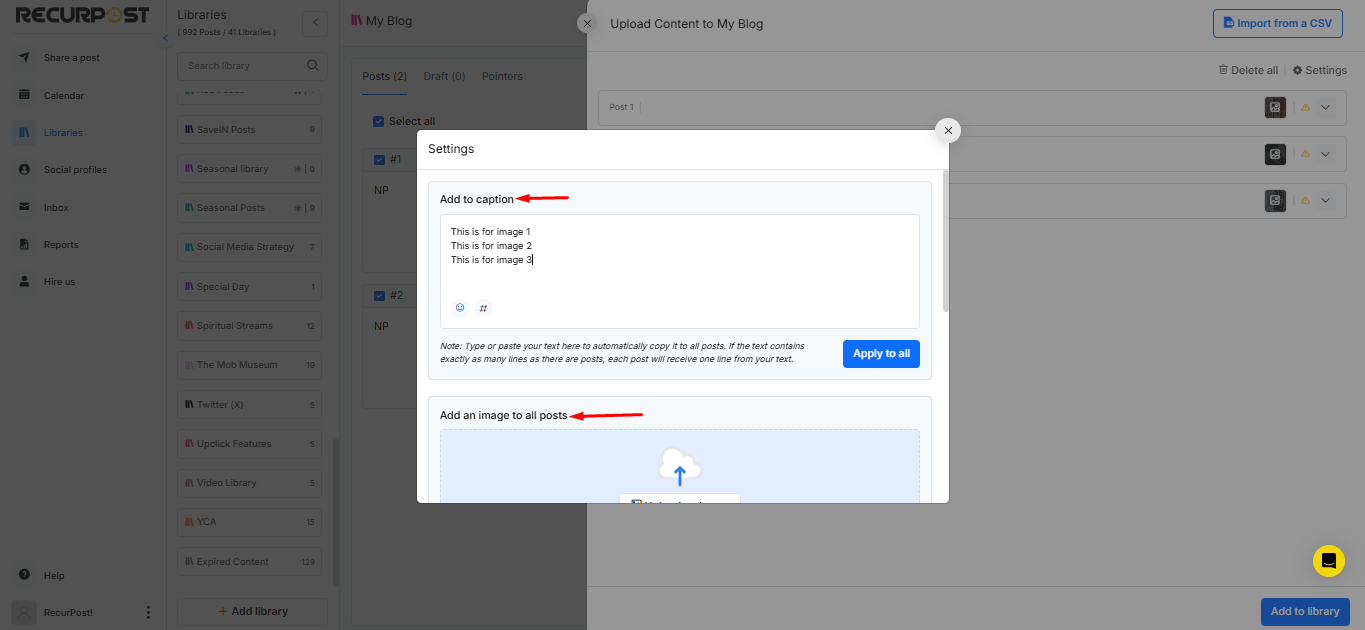The image size is (1365, 630).
Task: Click the Add to library button
Action: click(1305, 612)
